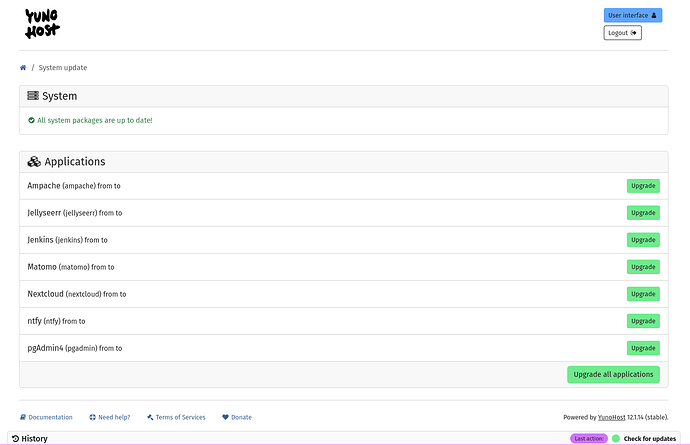The width and height of the screenshot is (690, 445).
Task: Open the Documentation link
Action: [46, 417]
